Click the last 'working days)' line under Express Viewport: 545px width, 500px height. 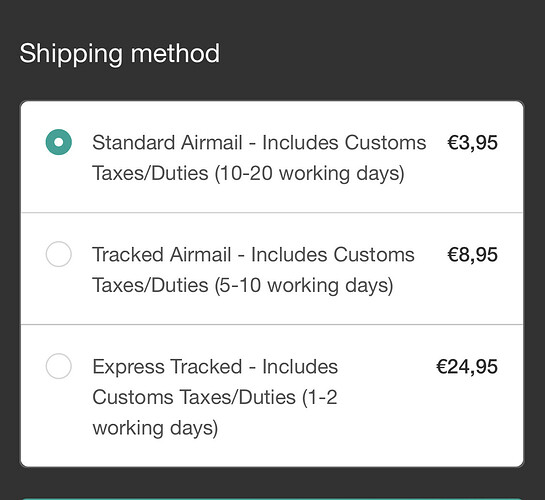click(155, 428)
